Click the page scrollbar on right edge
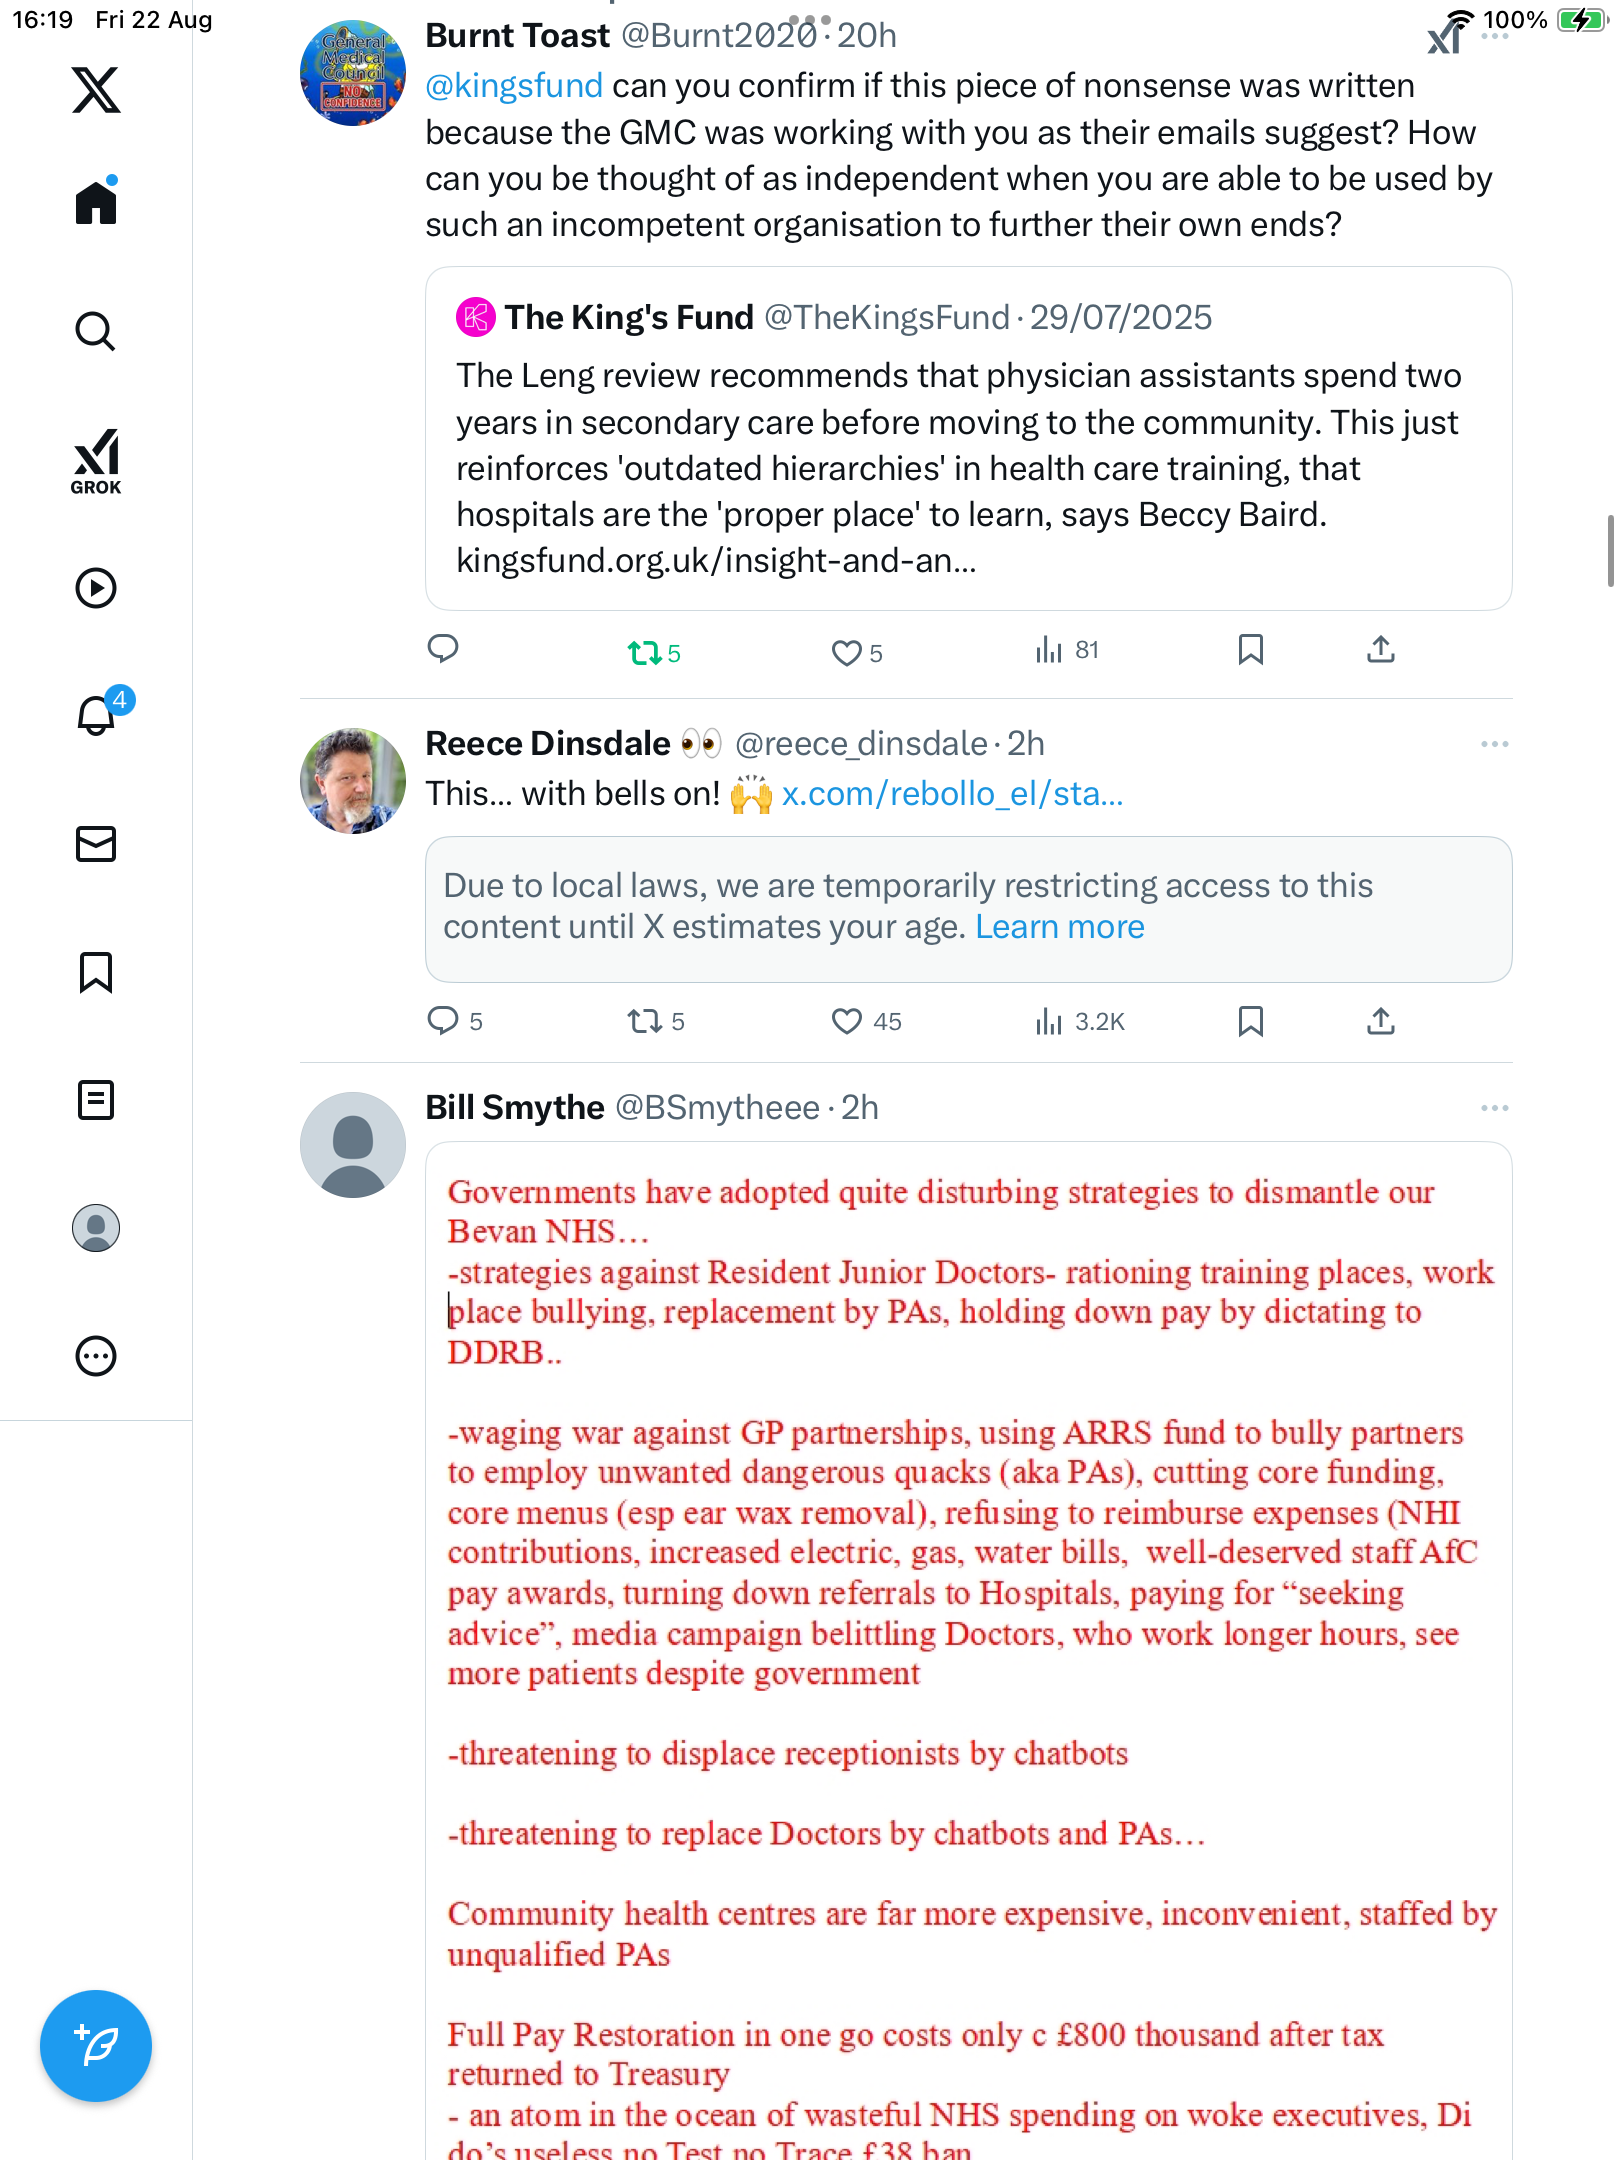 (x=1610, y=550)
